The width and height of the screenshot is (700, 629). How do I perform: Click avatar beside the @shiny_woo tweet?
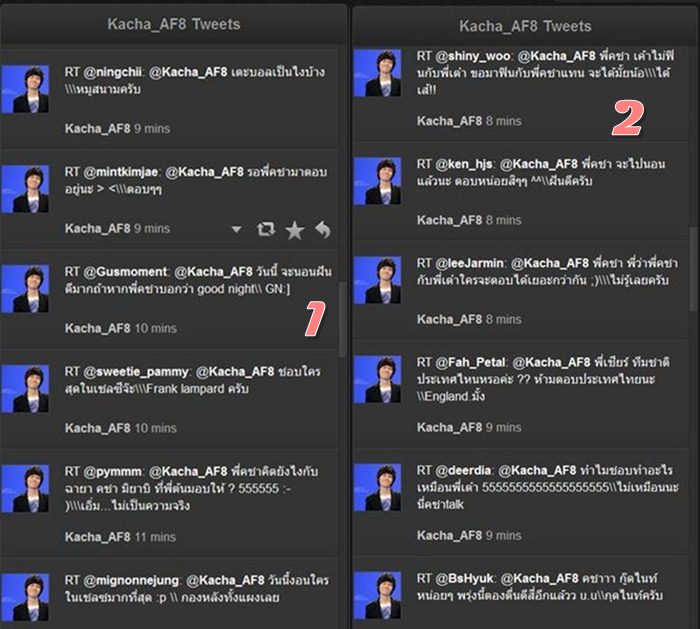point(377,73)
